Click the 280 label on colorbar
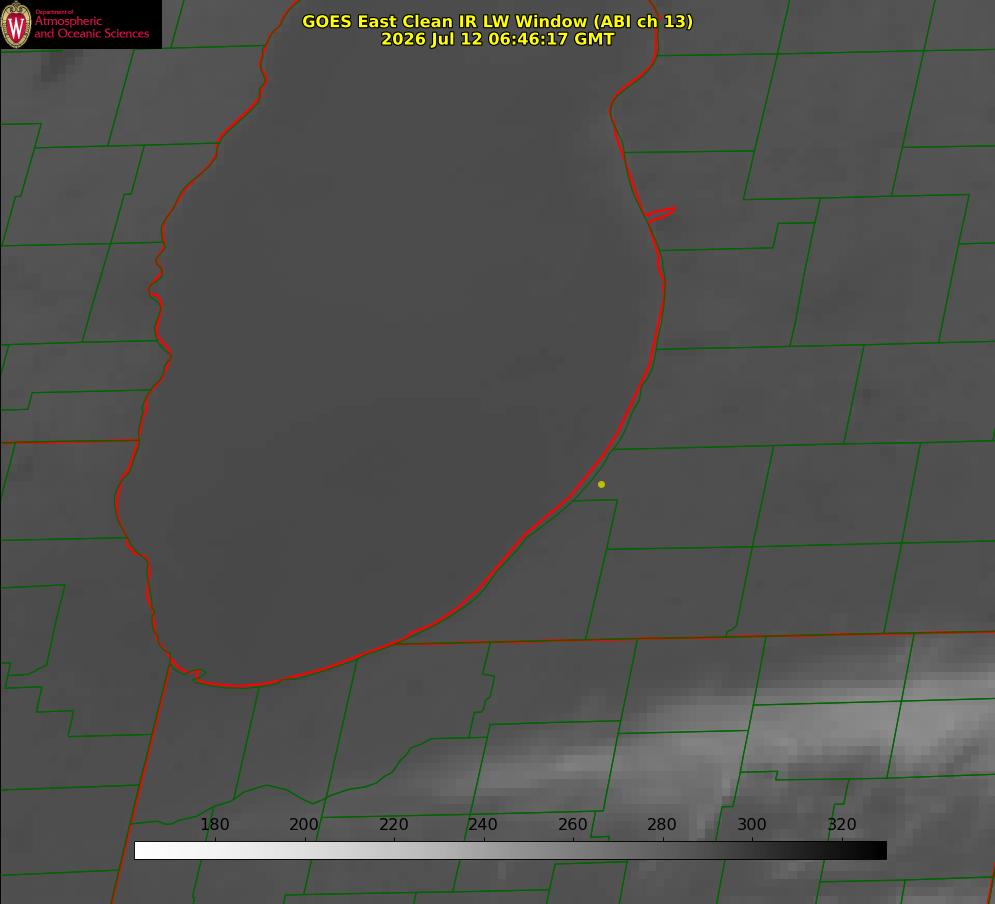995x904 pixels. tap(662, 824)
